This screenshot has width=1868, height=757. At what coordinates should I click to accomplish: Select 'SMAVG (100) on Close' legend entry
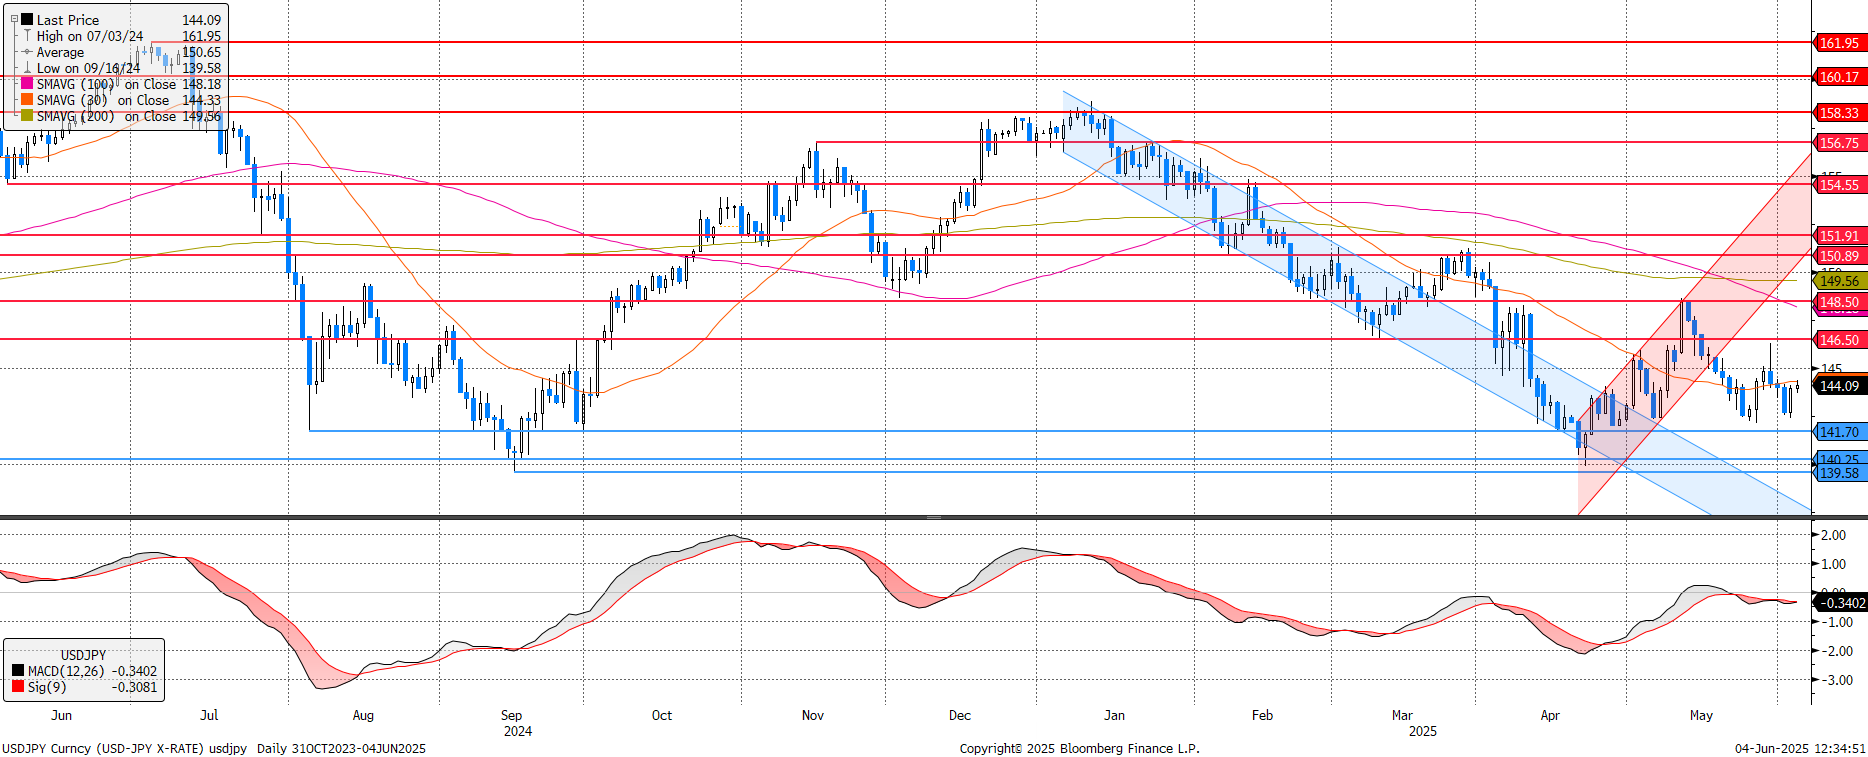click(x=106, y=84)
